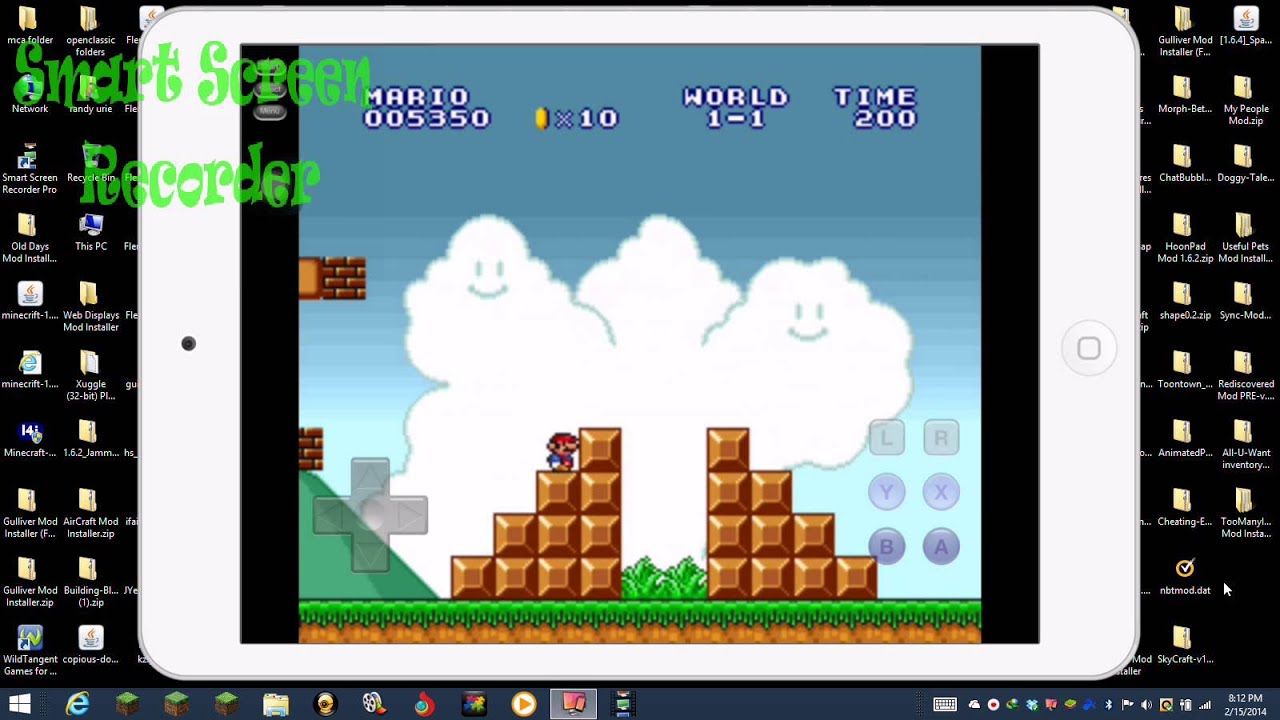1280x720 pixels.
Task: Tap the B button on the emulator overlay
Action: (x=886, y=547)
